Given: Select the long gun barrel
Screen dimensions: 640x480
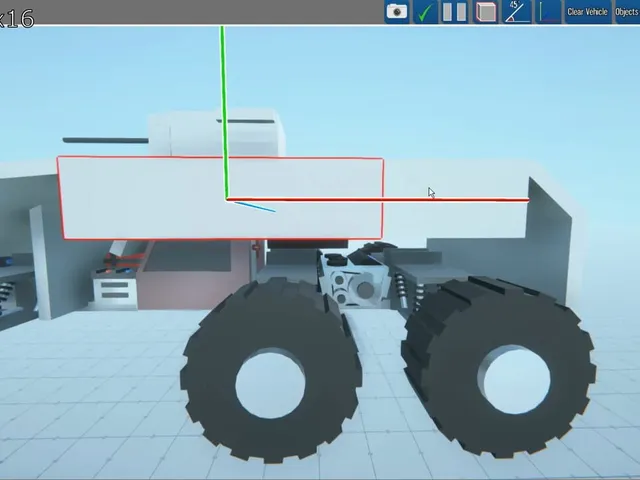Looking at the screenshot, I should coord(105,140).
